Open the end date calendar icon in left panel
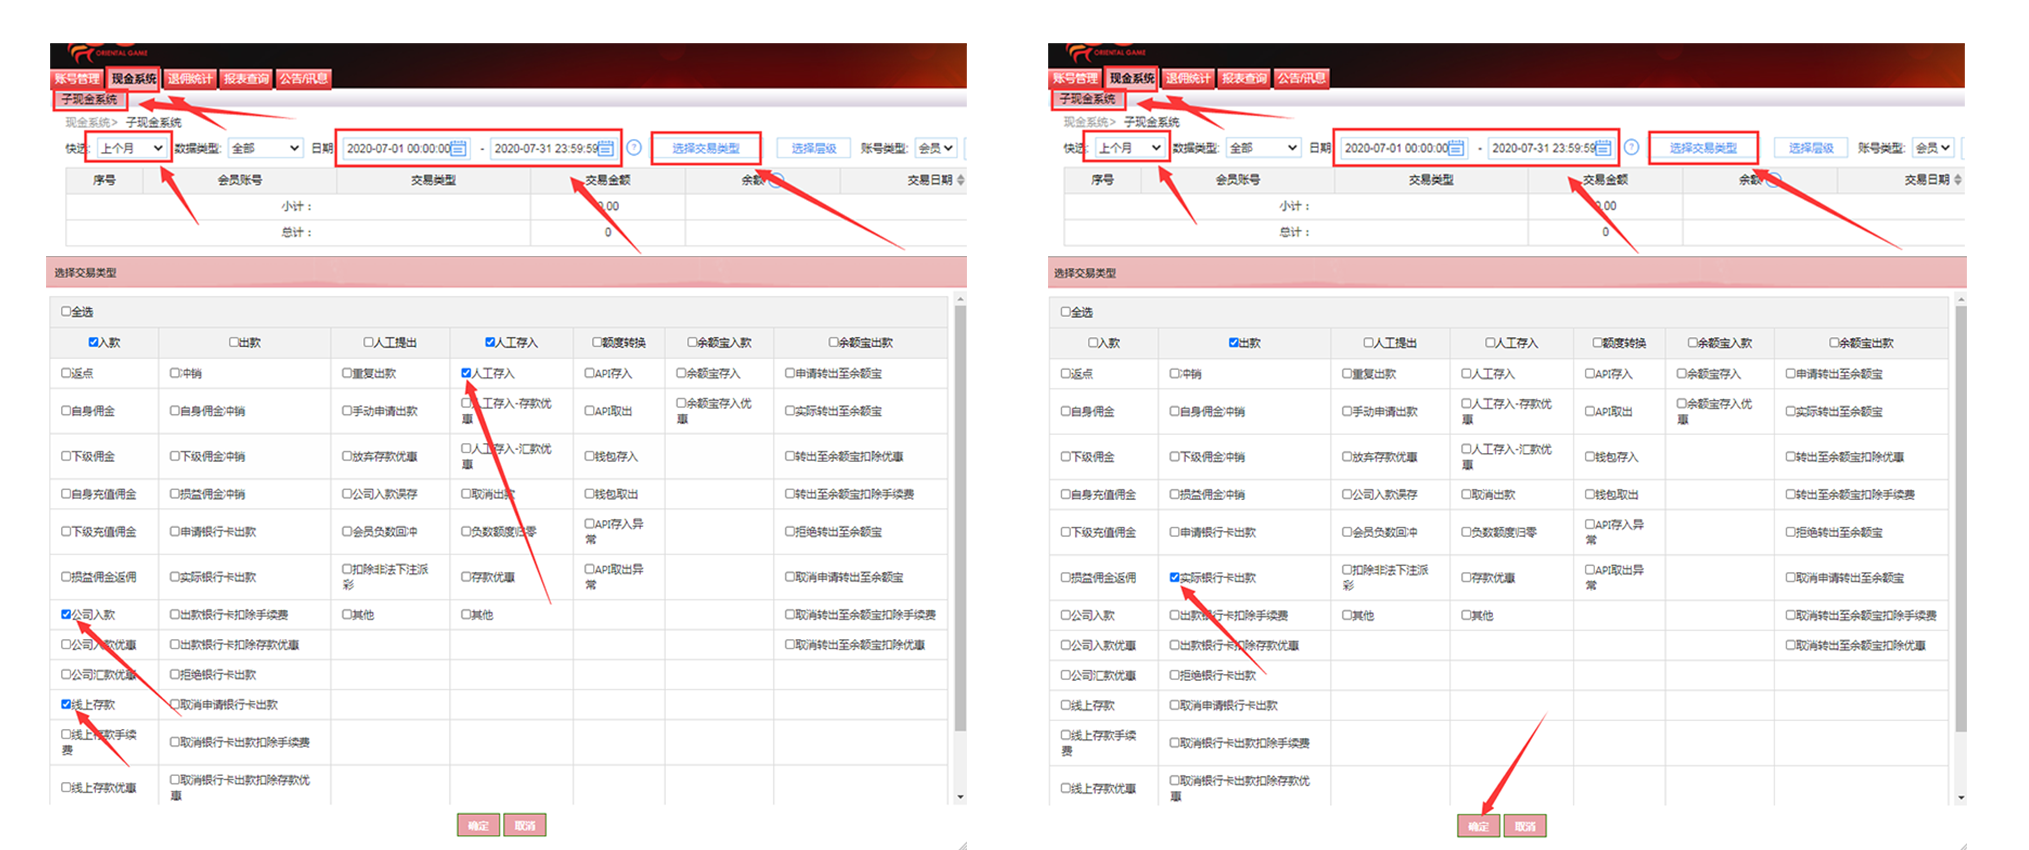 pos(606,148)
